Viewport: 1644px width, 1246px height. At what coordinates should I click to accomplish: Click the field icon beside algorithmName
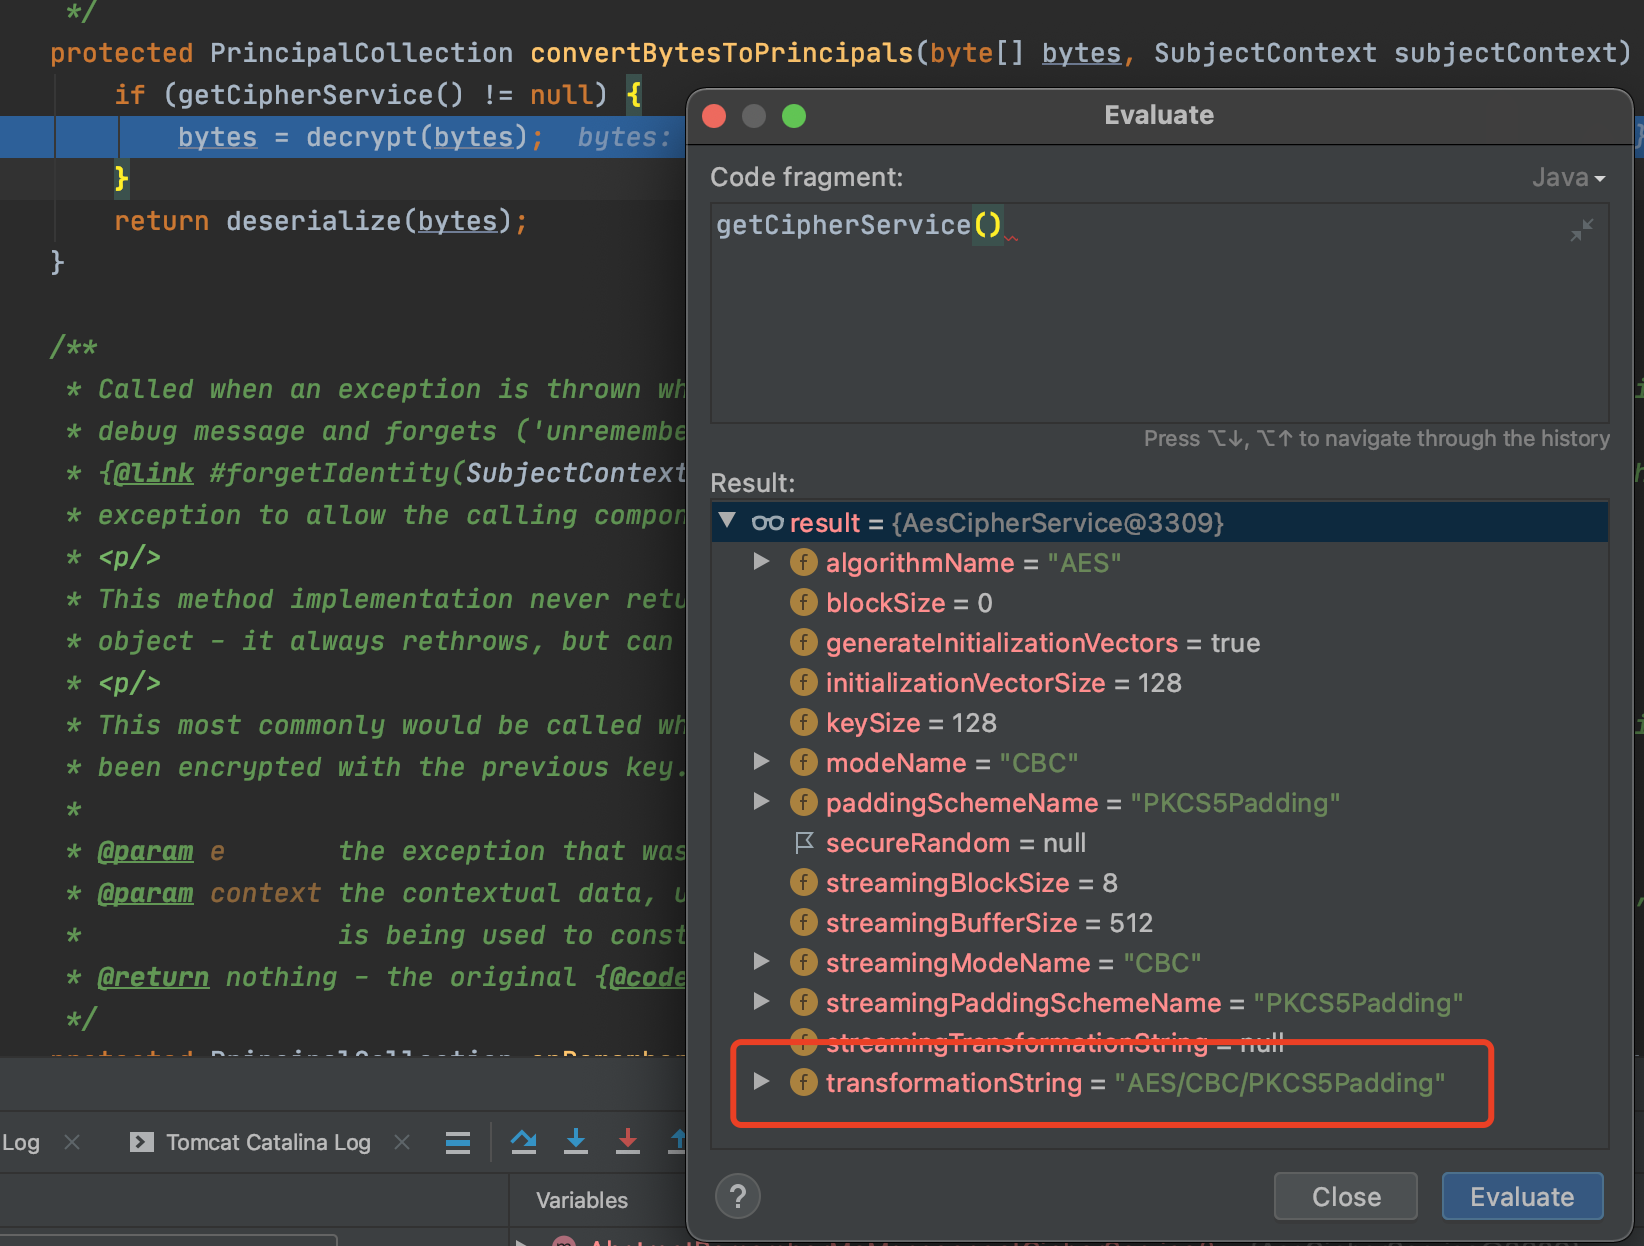coord(803,562)
